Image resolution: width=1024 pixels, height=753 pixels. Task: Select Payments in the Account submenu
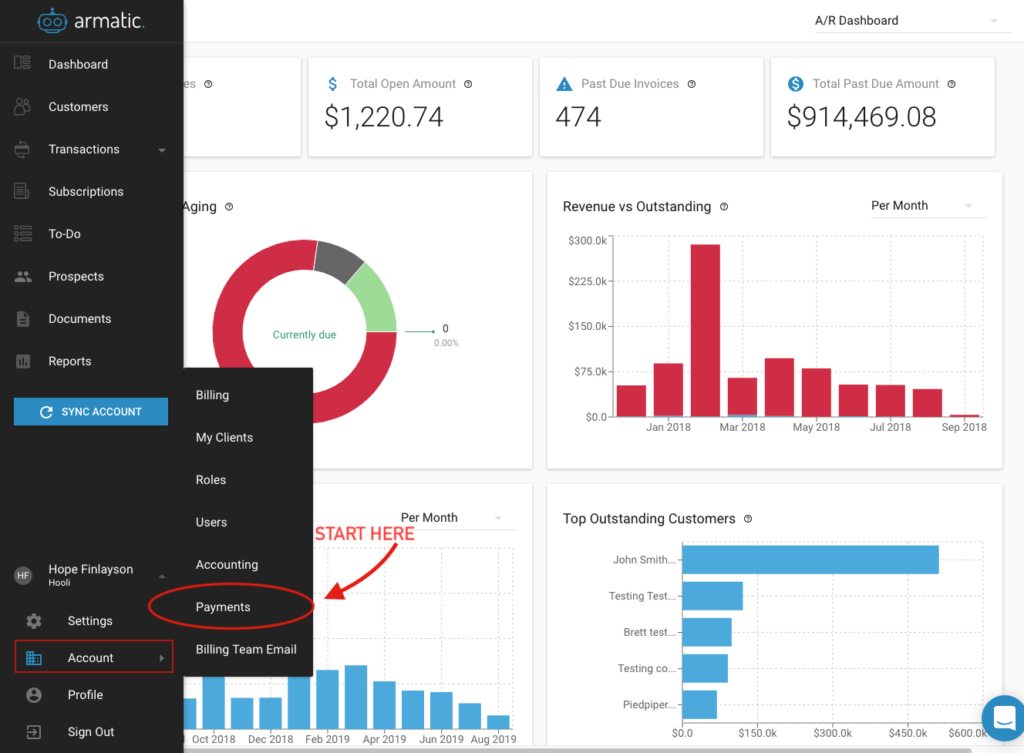(223, 607)
